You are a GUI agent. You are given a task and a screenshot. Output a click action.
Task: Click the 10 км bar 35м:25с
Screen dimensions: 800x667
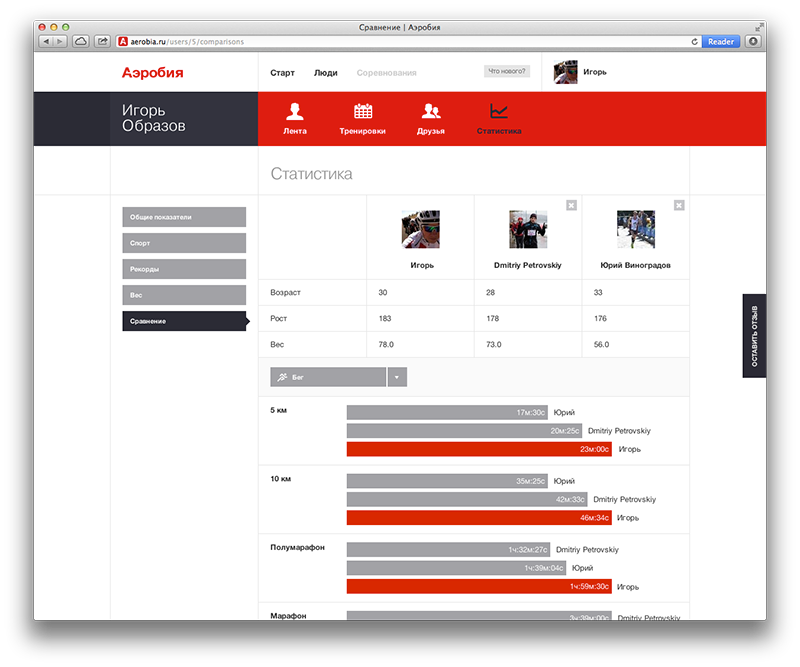pyautogui.click(x=447, y=481)
